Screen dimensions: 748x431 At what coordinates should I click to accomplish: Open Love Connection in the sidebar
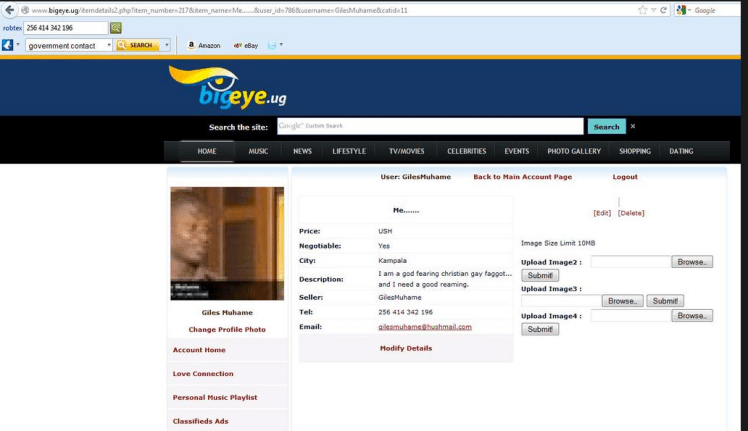tap(203, 374)
